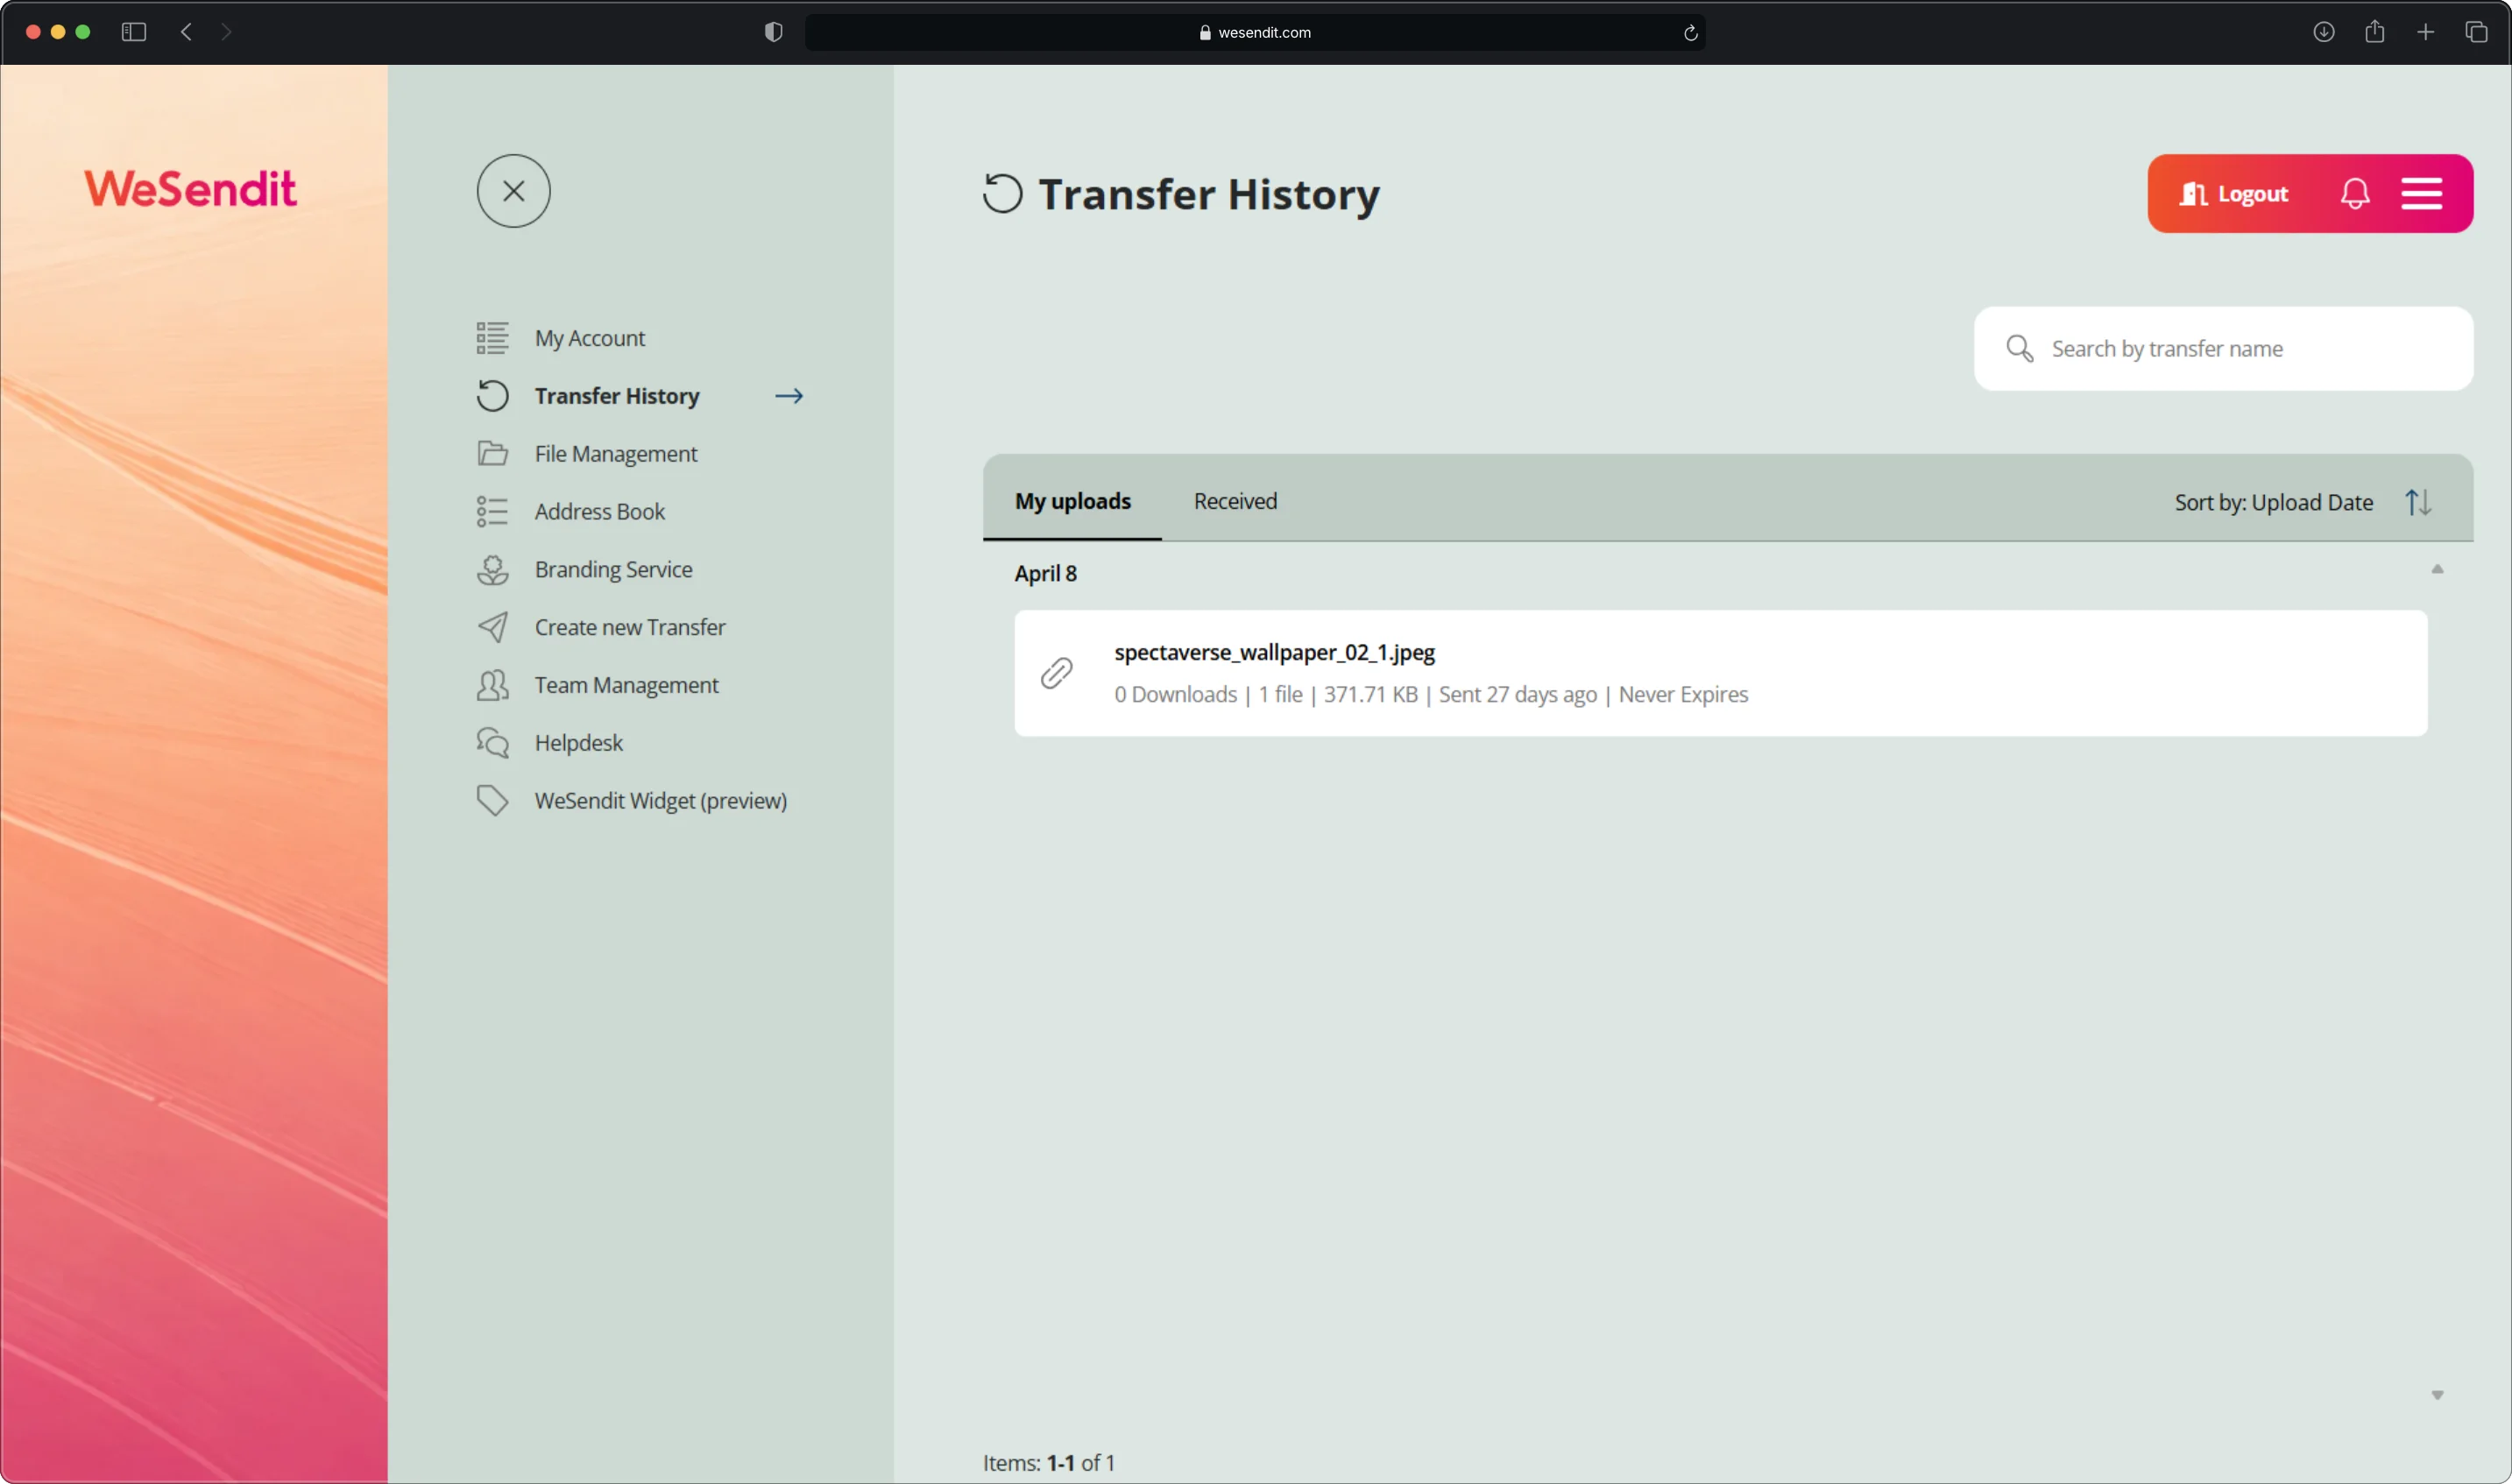Click the WeSendit Widget tag icon
The width and height of the screenshot is (2512, 1484).
[x=492, y=801]
